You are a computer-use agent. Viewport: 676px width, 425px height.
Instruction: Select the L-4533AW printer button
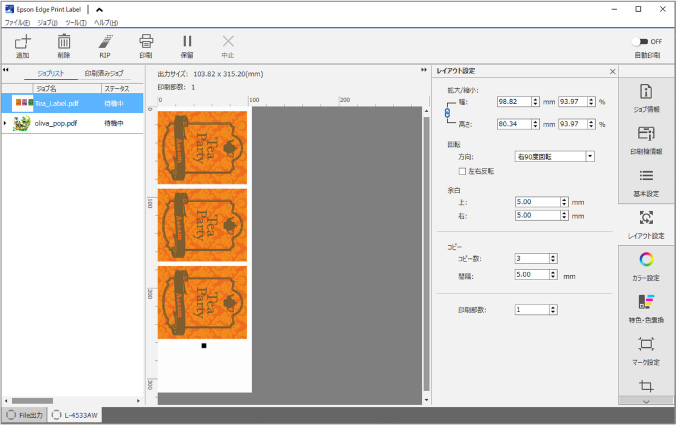click(x=75, y=414)
